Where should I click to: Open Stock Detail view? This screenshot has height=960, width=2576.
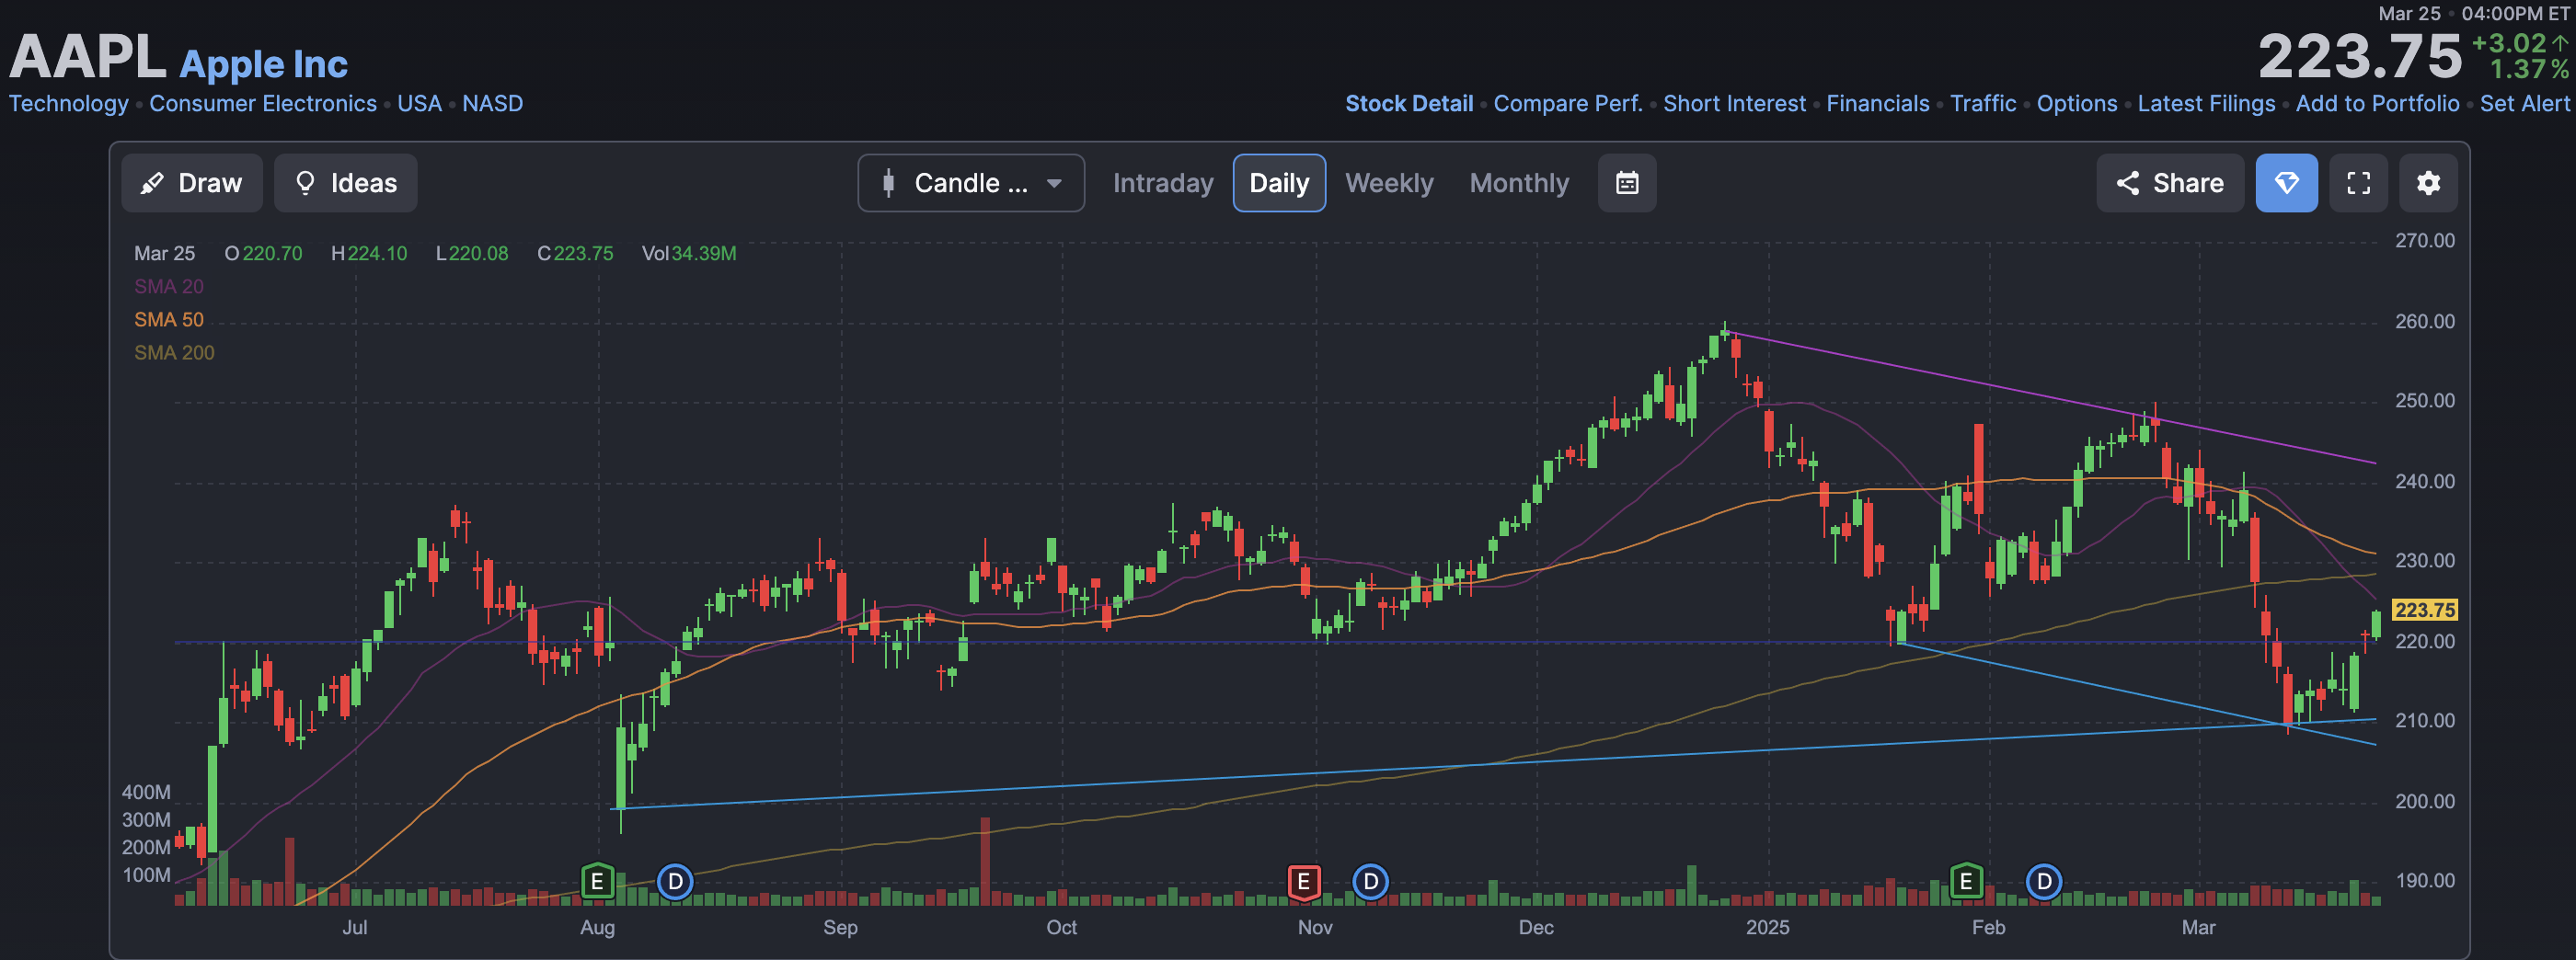[x=1409, y=103]
